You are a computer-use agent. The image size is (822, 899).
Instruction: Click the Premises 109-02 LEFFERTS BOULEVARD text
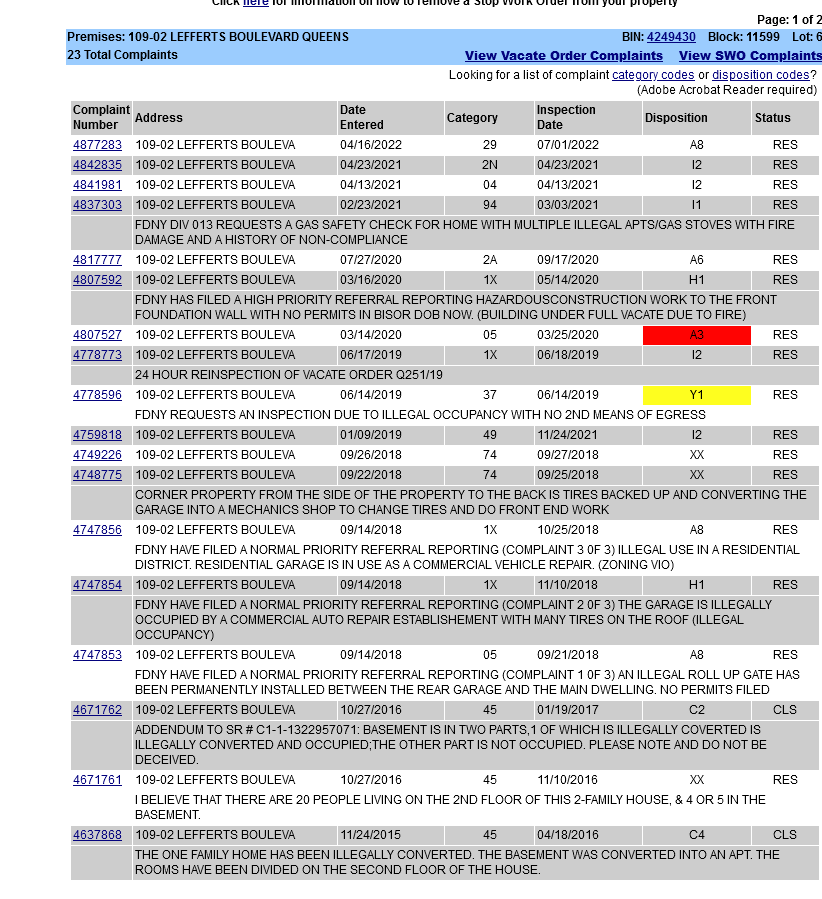[208, 37]
